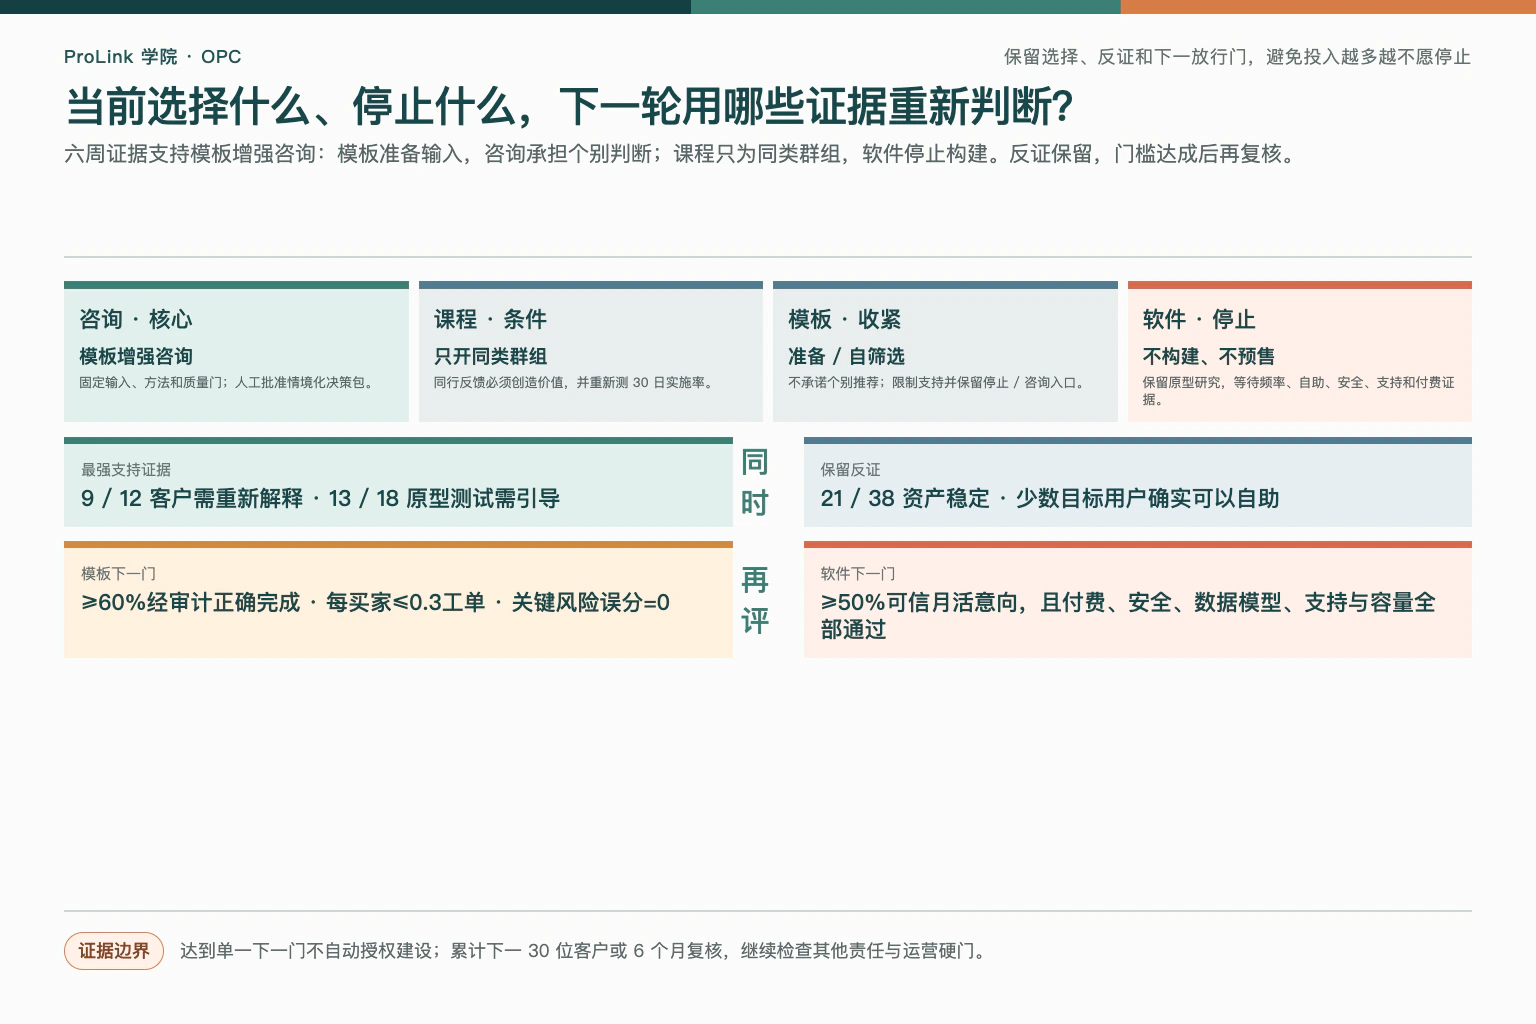
Task: Click text 保留原型研究，等待频率
Action: pos(1299,390)
